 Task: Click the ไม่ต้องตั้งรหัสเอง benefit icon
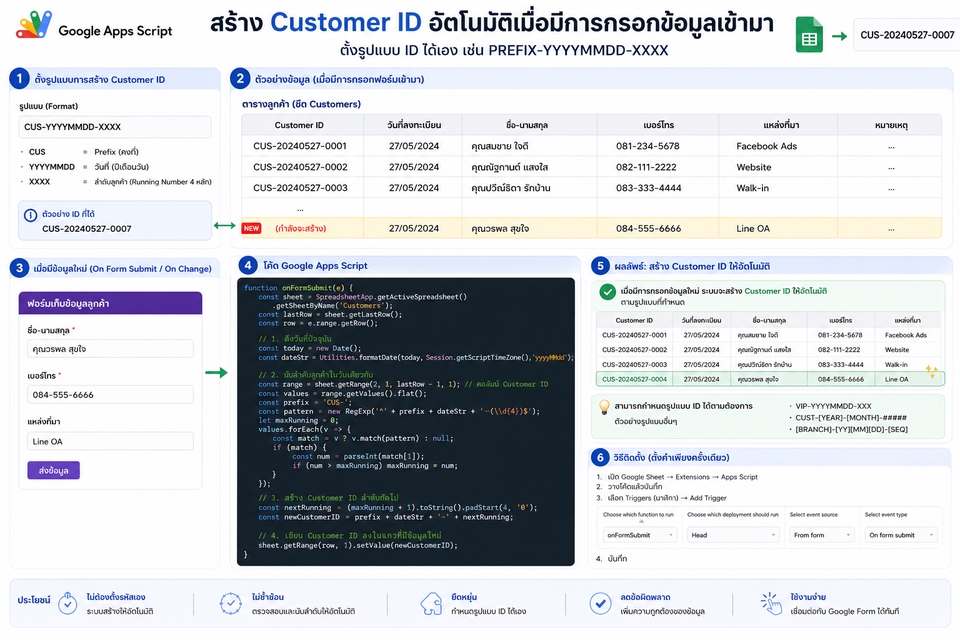67,604
